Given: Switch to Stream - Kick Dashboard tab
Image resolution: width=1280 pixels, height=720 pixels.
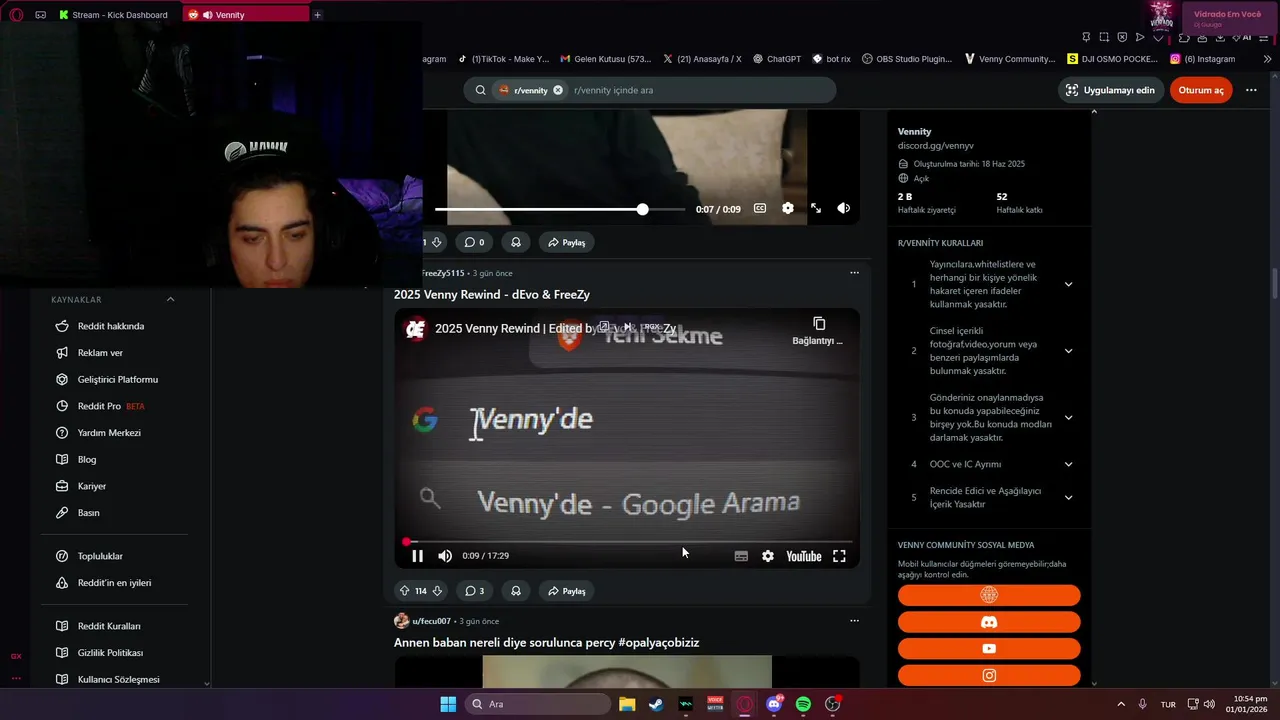Looking at the screenshot, I should [x=117, y=15].
